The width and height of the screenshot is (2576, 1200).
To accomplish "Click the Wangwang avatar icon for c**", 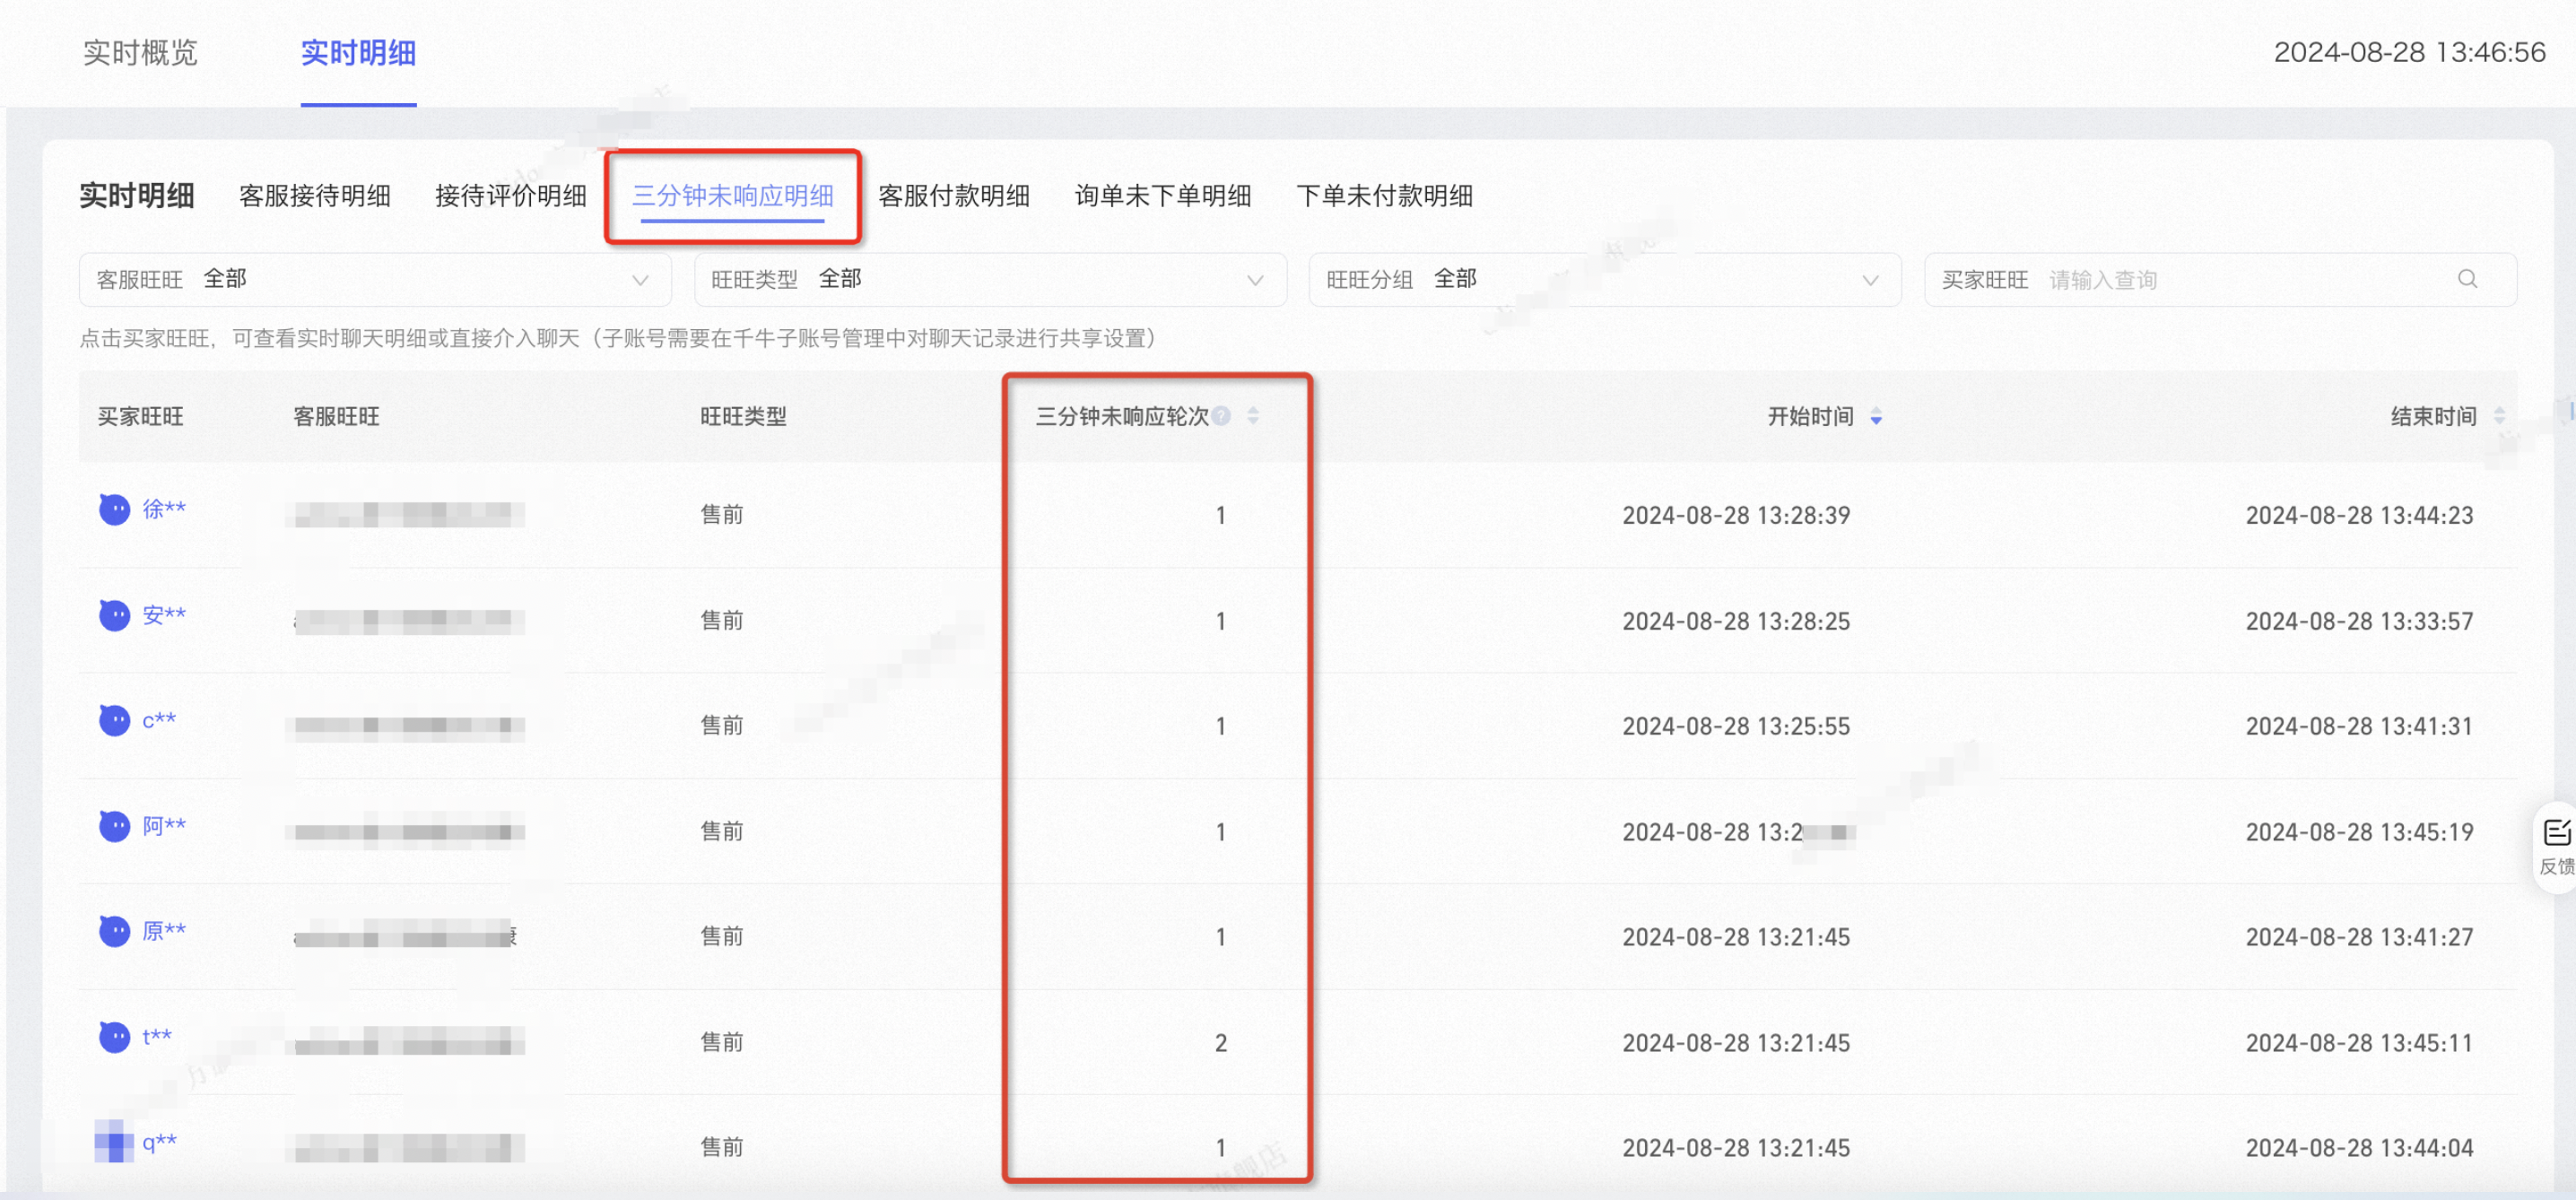I will (x=114, y=720).
